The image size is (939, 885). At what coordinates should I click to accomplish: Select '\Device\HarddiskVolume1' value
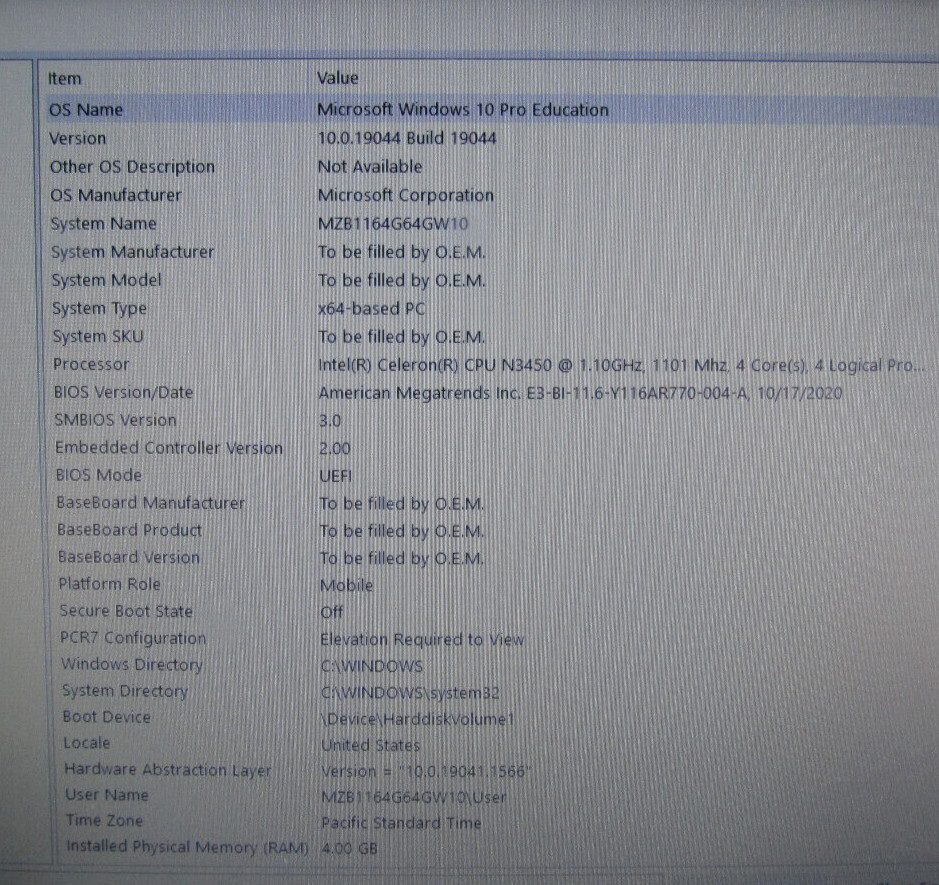(417, 719)
